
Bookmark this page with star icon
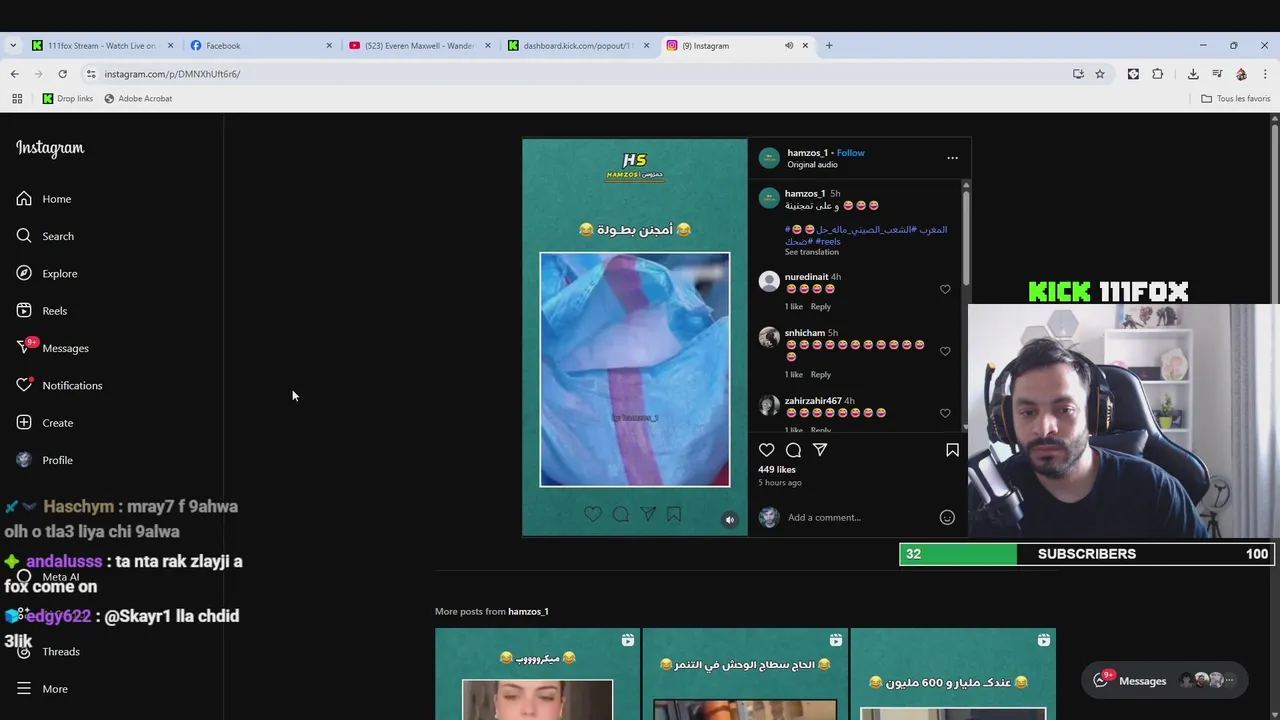(1100, 74)
